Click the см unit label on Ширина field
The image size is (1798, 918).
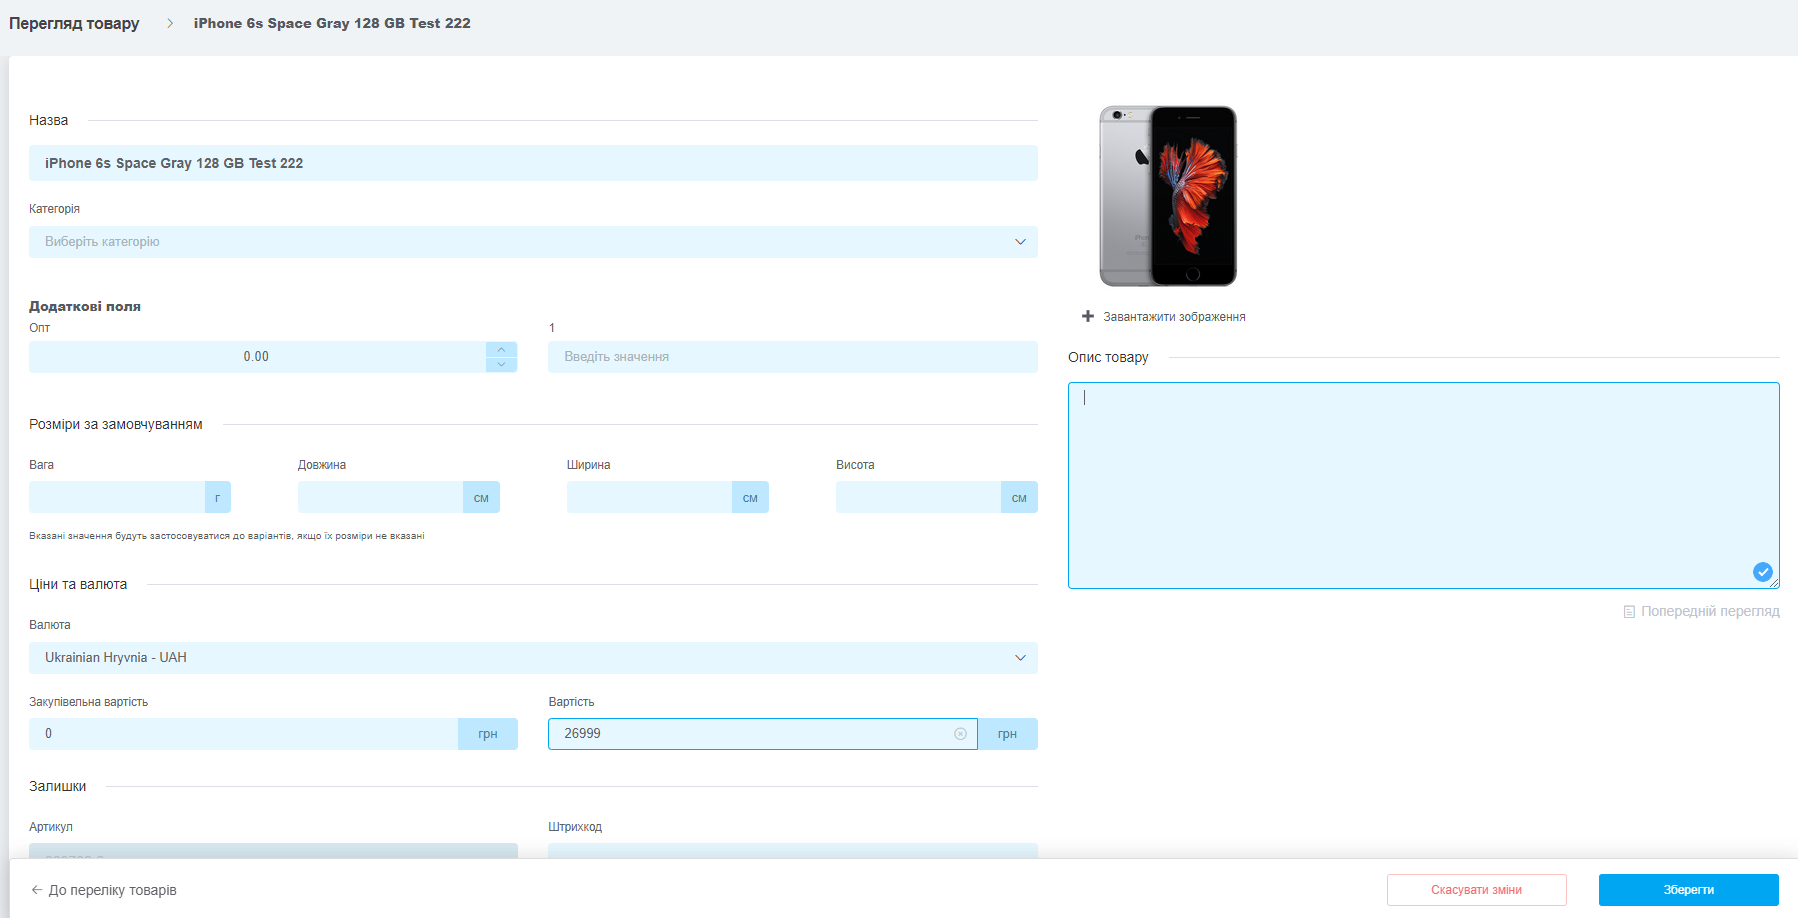(750, 497)
